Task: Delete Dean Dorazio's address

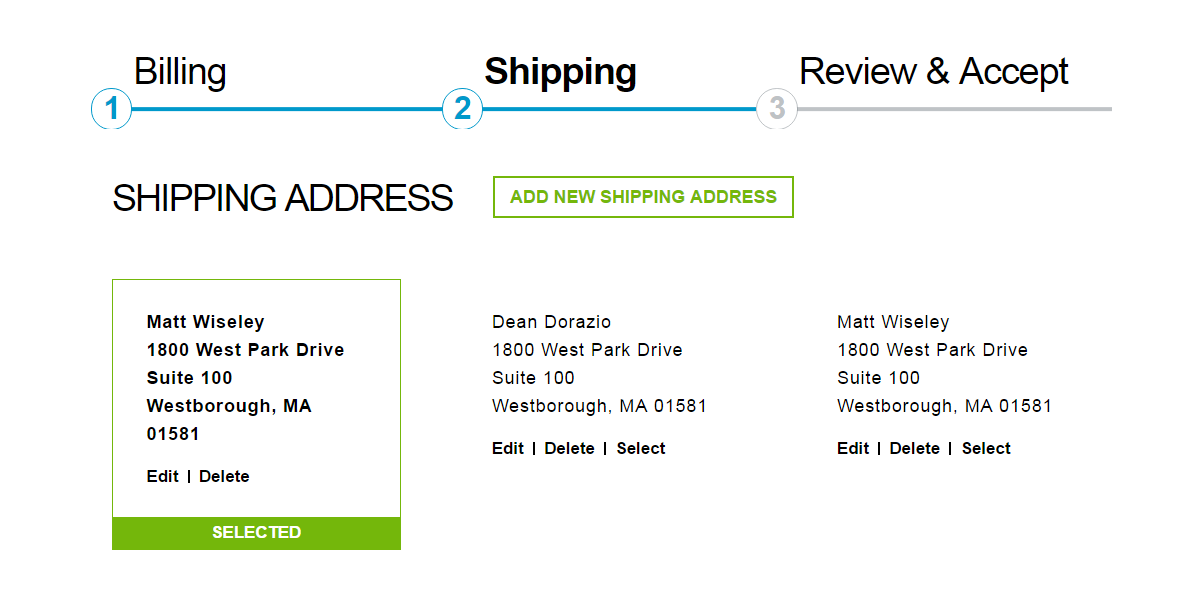Action: 569,449
